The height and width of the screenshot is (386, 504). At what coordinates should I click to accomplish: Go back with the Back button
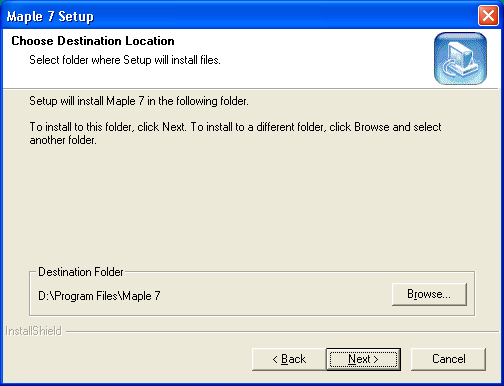coord(289,359)
